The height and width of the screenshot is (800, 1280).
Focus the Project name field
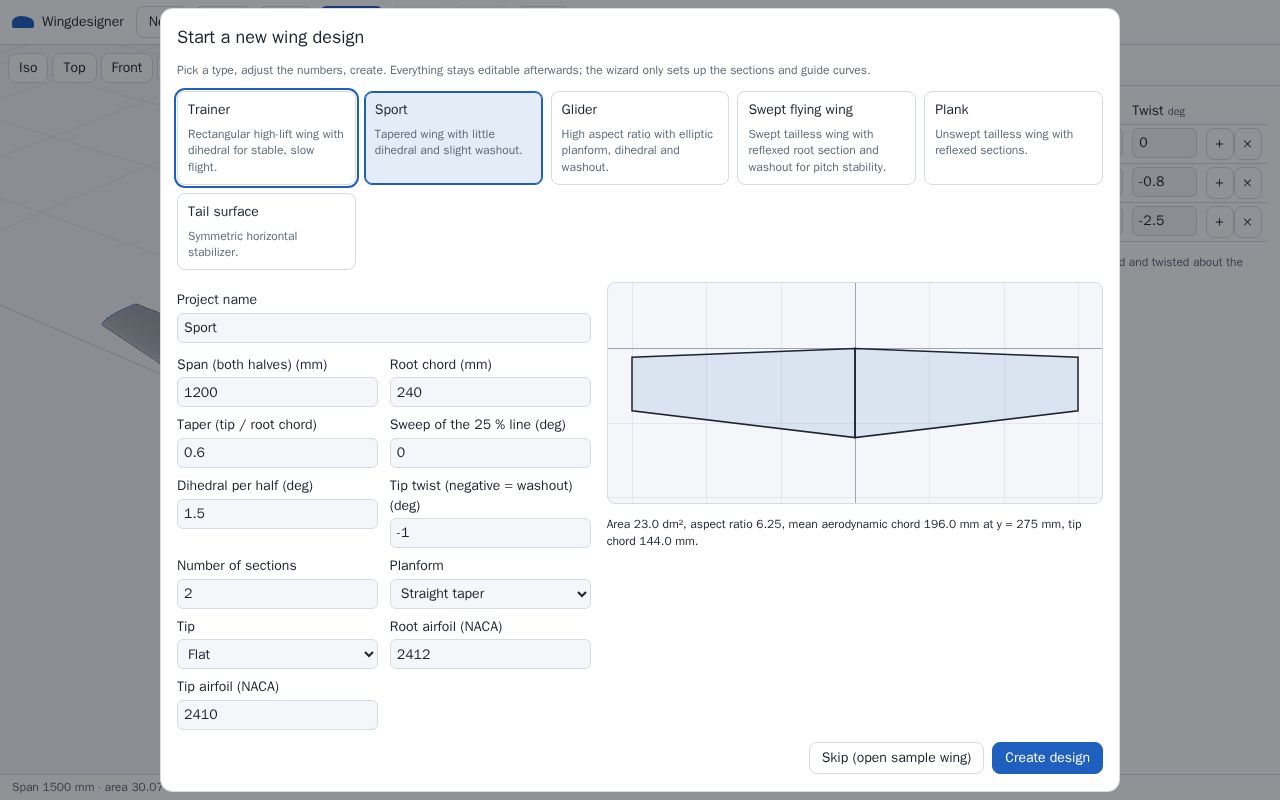click(384, 328)
